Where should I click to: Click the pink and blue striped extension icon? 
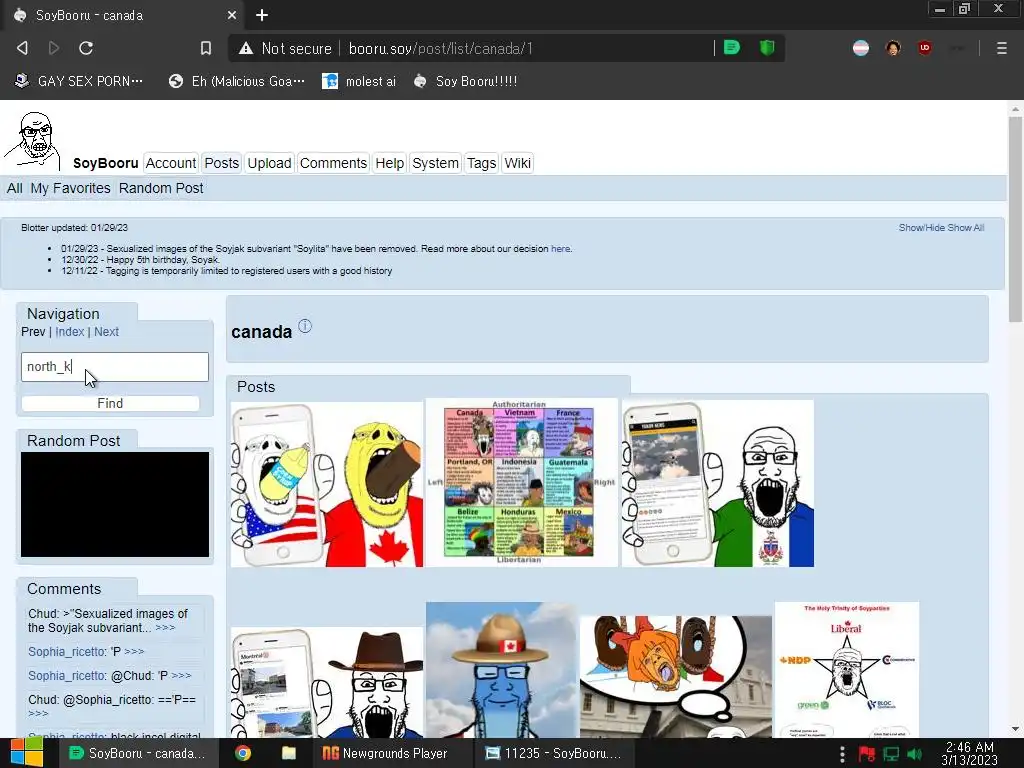tap(861, 48)
